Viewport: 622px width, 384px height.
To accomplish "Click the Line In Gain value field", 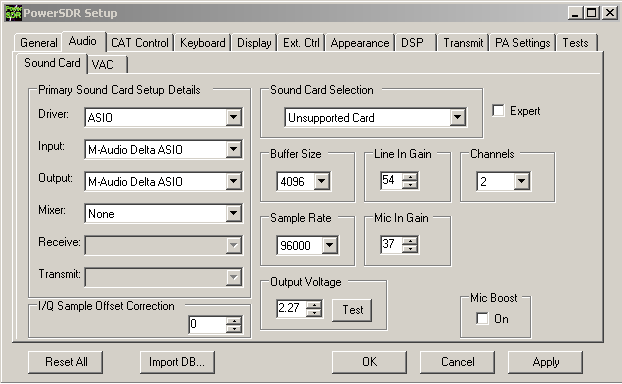I will coord(392,181).
